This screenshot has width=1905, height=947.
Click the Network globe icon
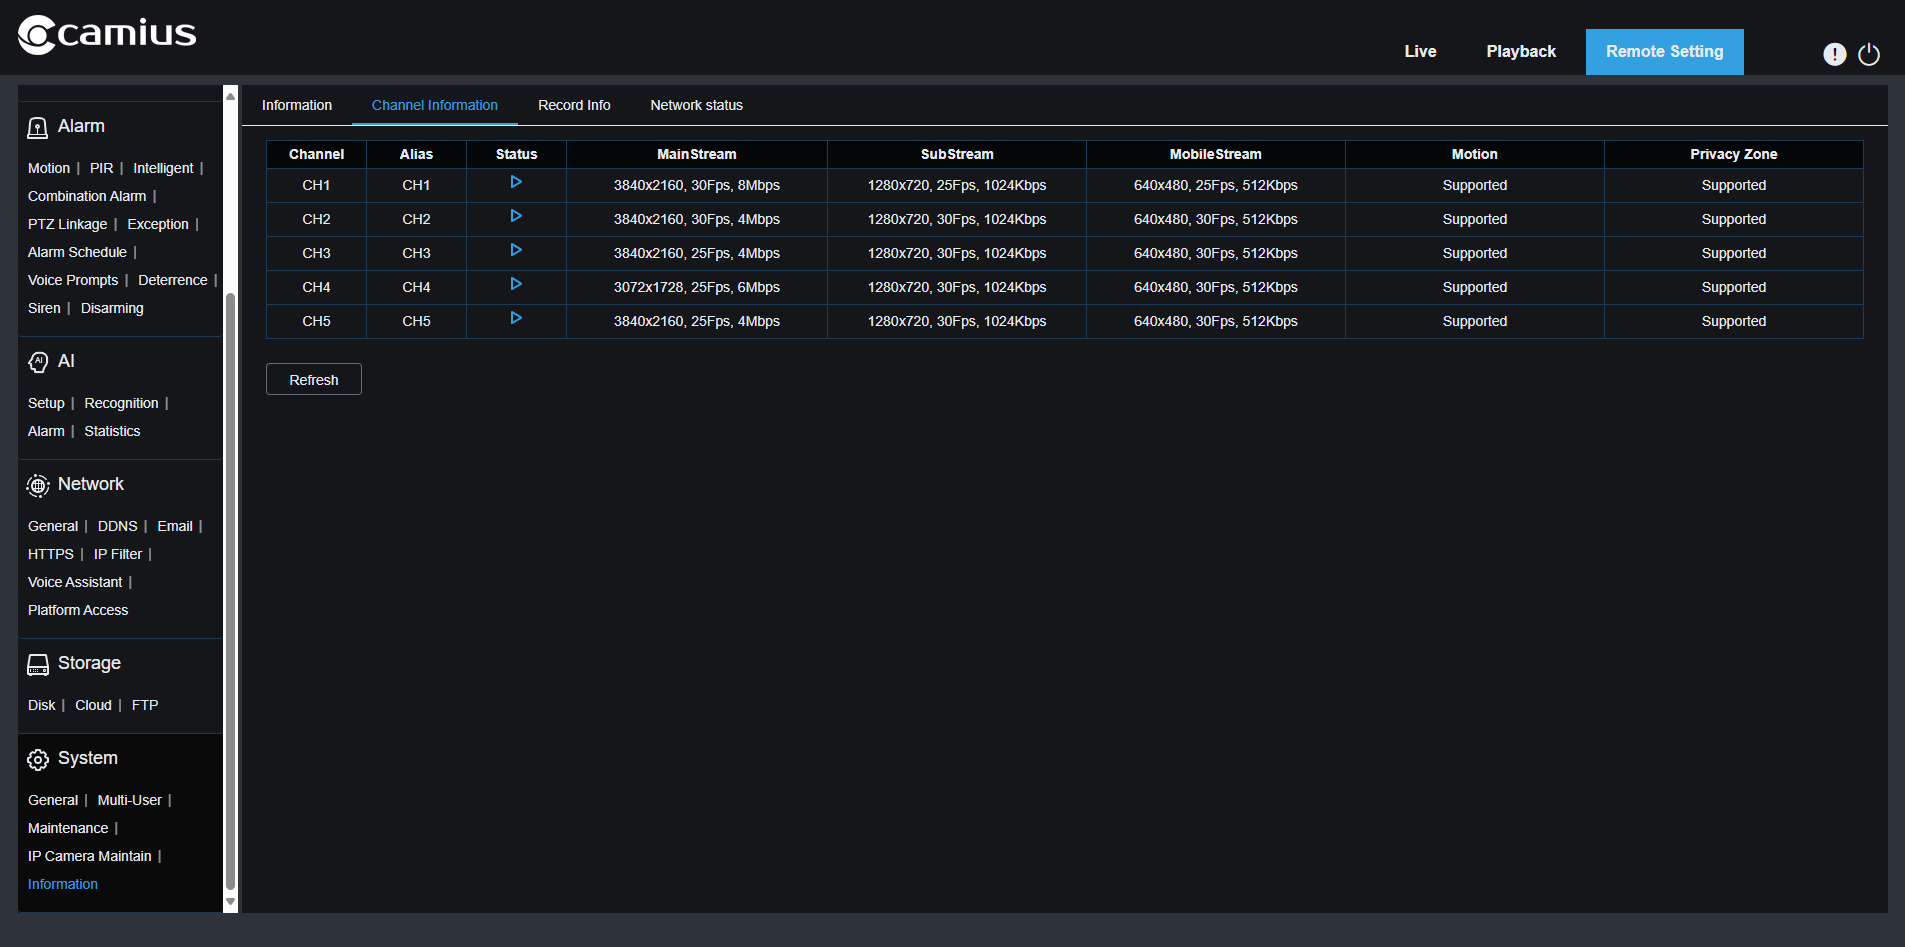(38, 486)
